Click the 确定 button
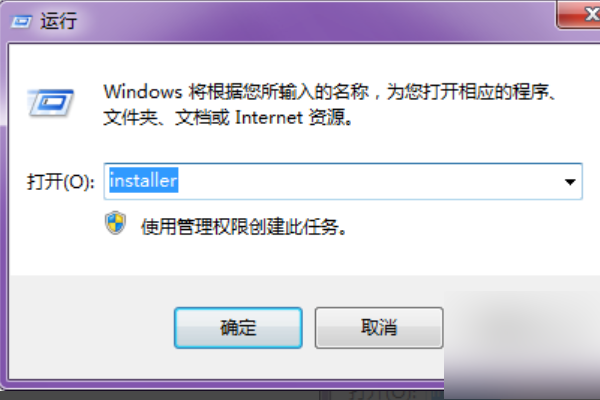Viewport: 600px width, 400px height. 238,328
